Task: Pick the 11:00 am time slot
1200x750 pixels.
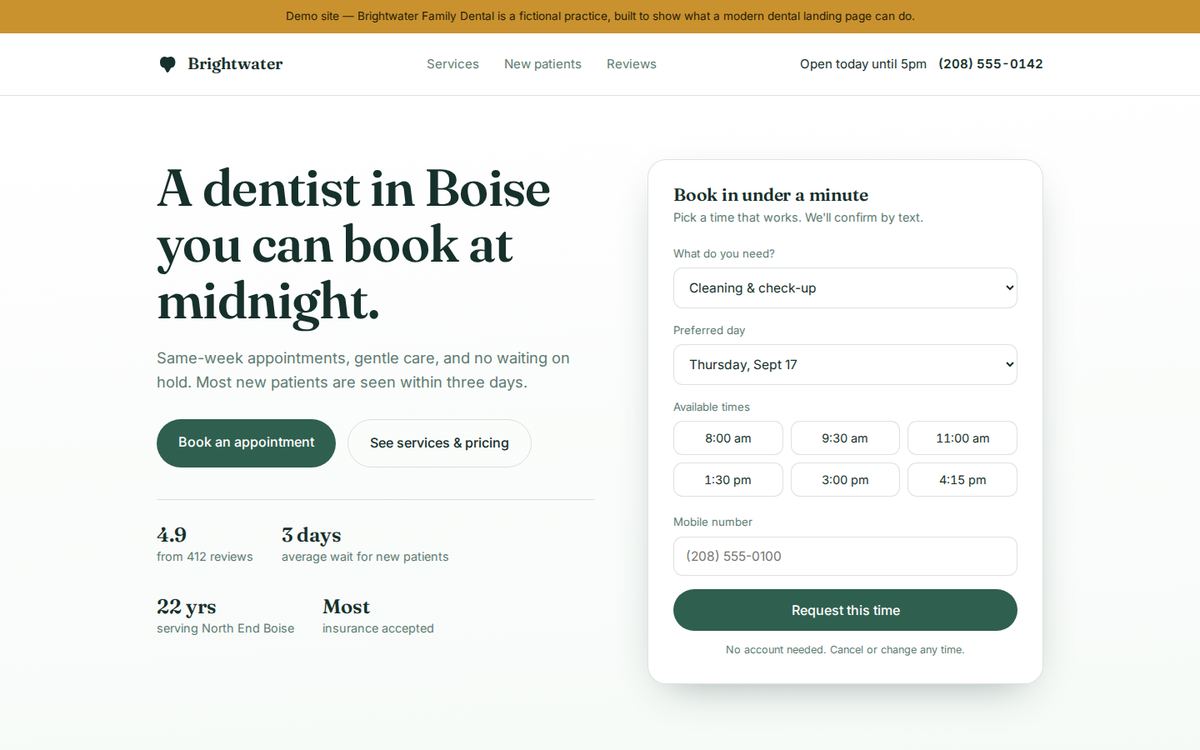Action: (963, 438)
